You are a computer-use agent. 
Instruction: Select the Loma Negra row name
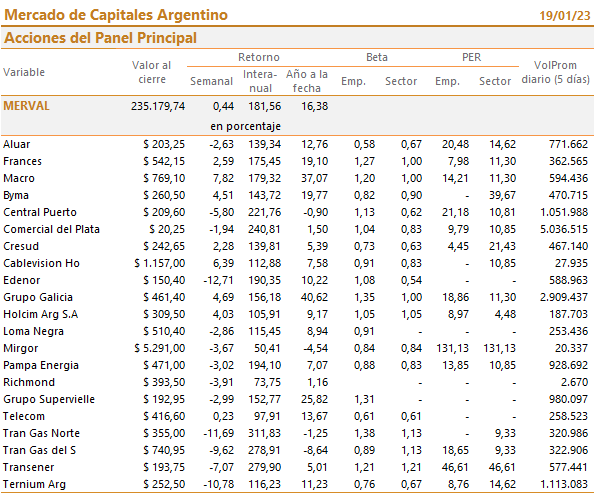(33, 332)
